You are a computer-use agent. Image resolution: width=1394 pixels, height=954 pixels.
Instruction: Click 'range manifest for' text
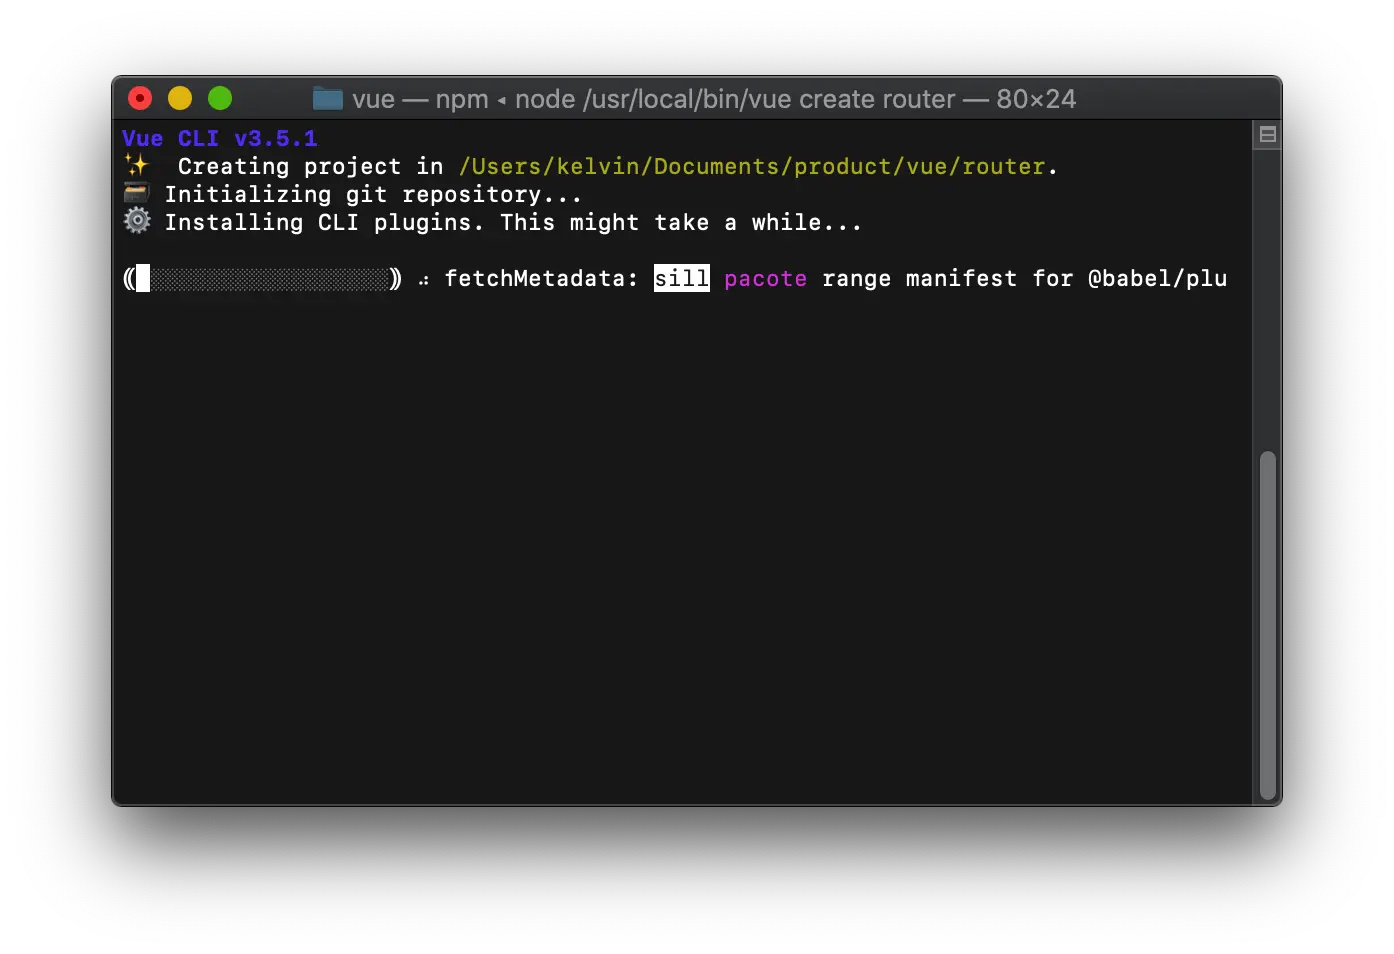[x=947, y=278]
